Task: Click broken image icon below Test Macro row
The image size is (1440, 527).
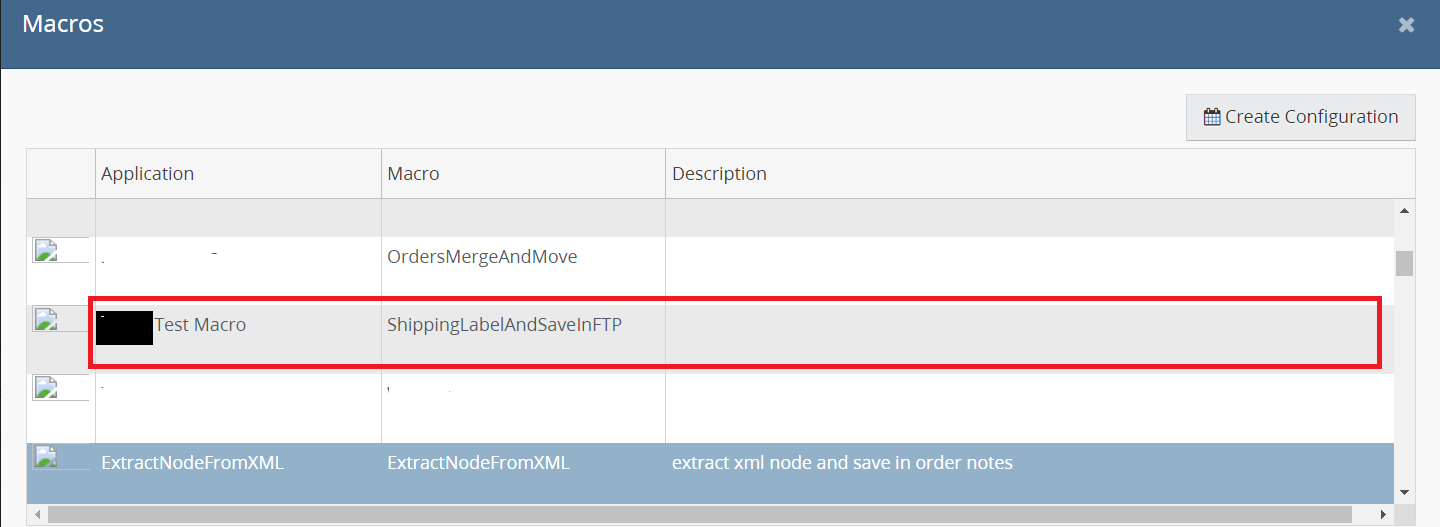Action: (x=45, y=387)
